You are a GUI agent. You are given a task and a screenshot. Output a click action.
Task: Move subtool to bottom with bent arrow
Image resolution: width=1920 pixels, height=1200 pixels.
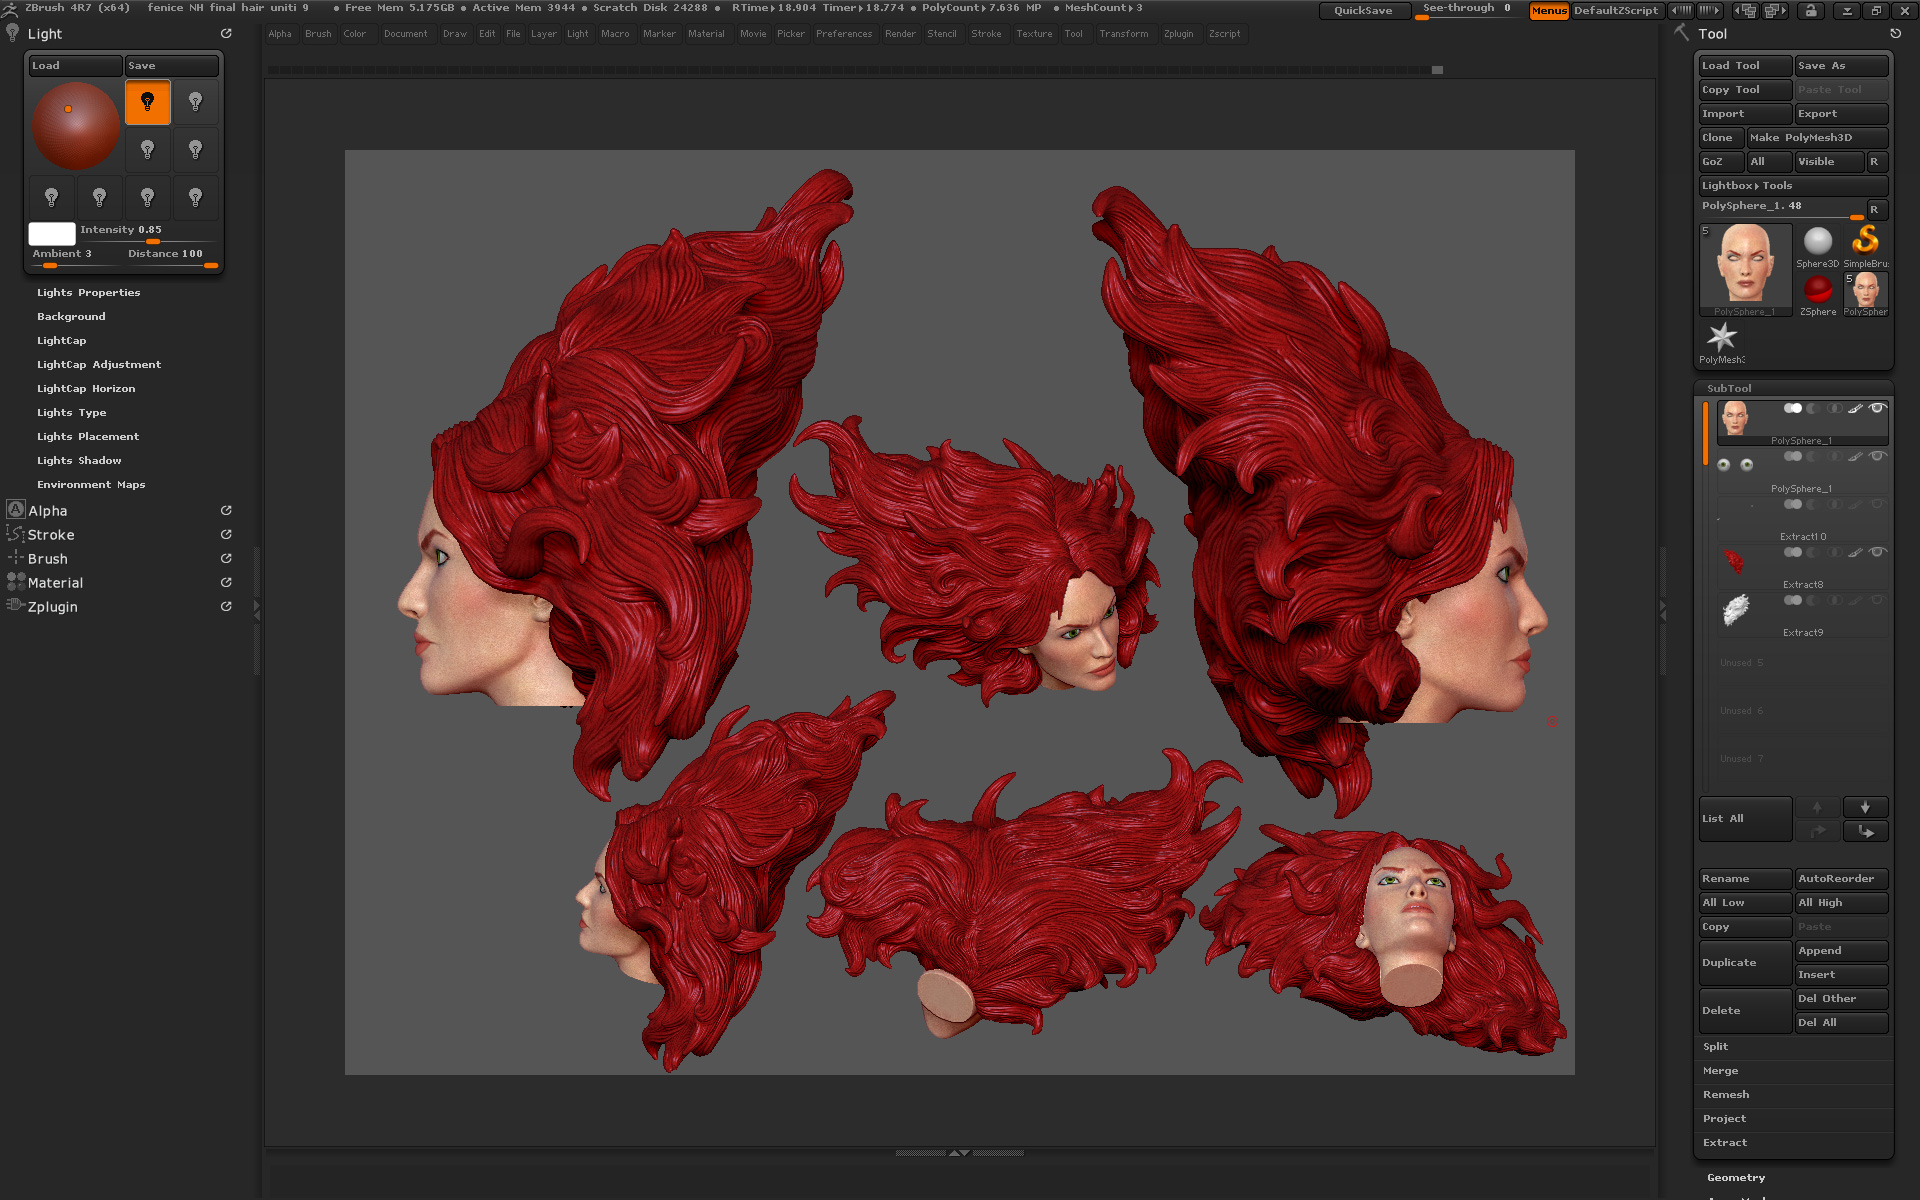coord(1865,831)
